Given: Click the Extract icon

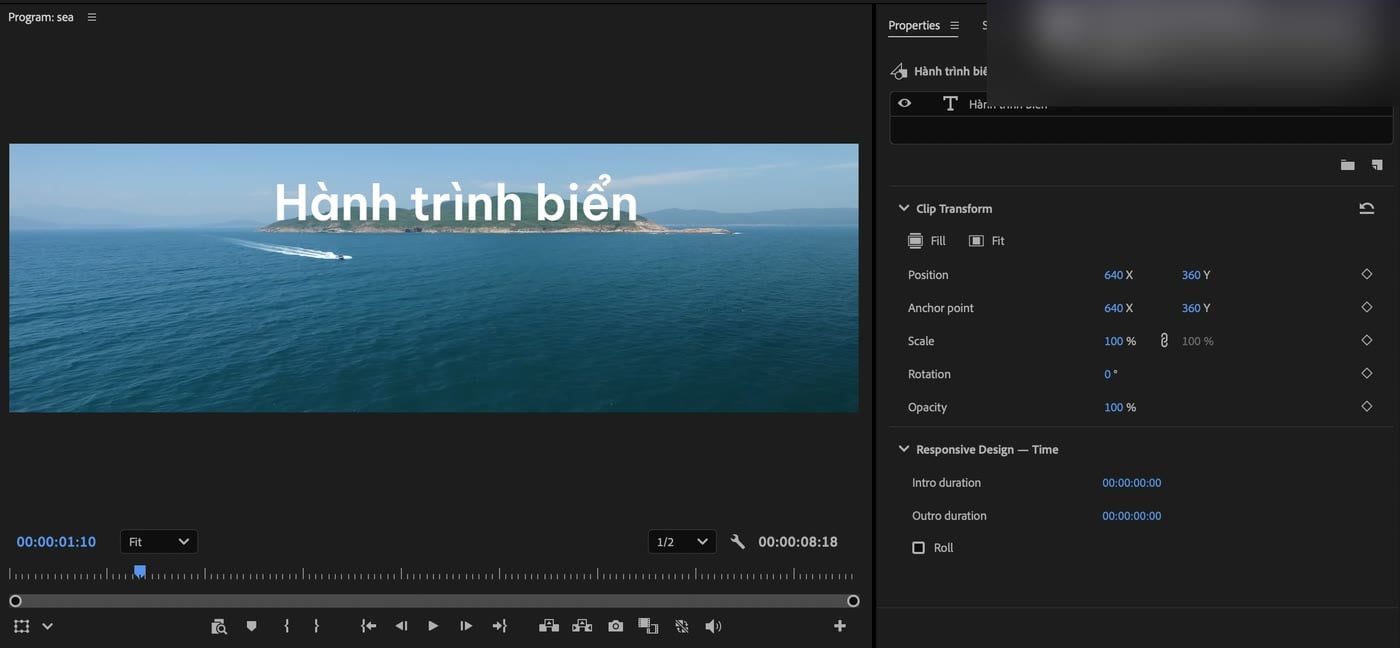Looking at the screenshot, I should [582, 626].
